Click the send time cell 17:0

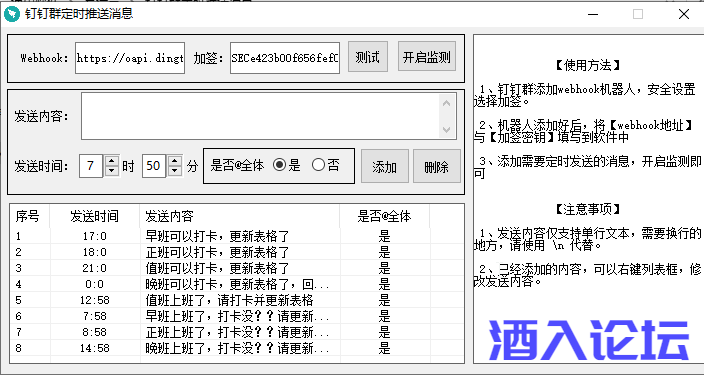coord(95,236)
